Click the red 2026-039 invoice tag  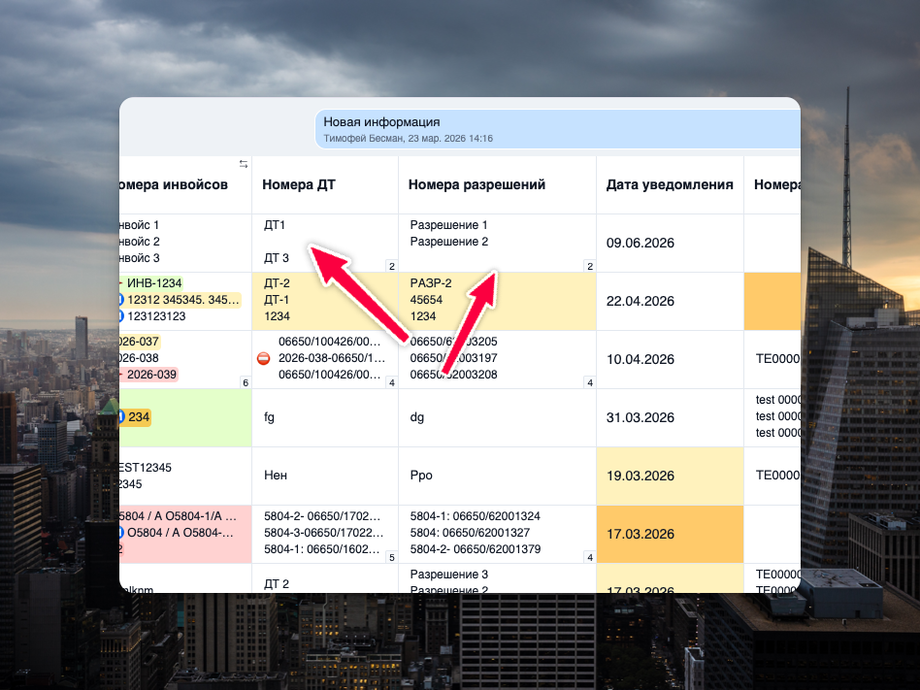(149, 374)
